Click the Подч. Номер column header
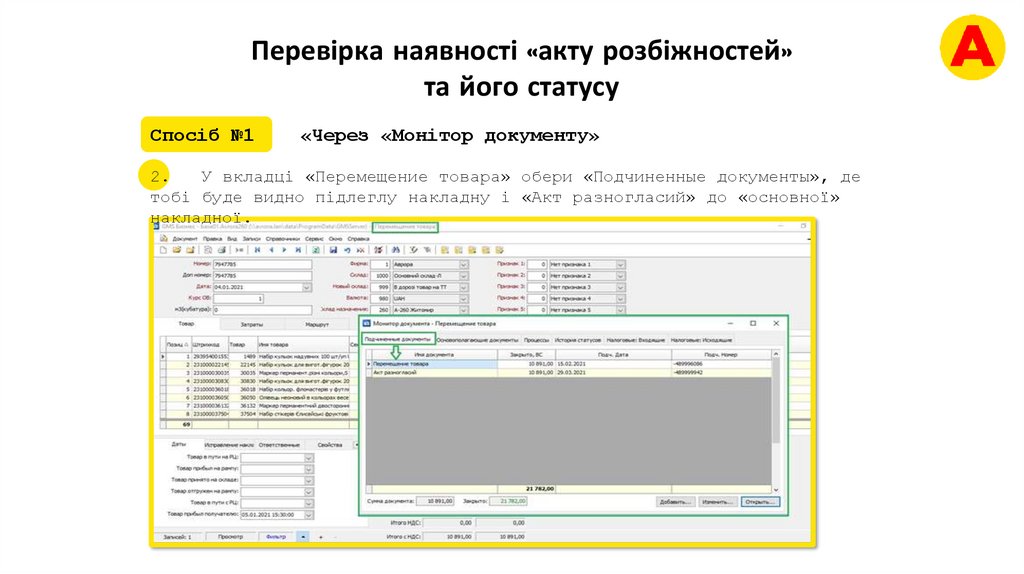This screenshot has height=574, width=1024. coord(721,355)
